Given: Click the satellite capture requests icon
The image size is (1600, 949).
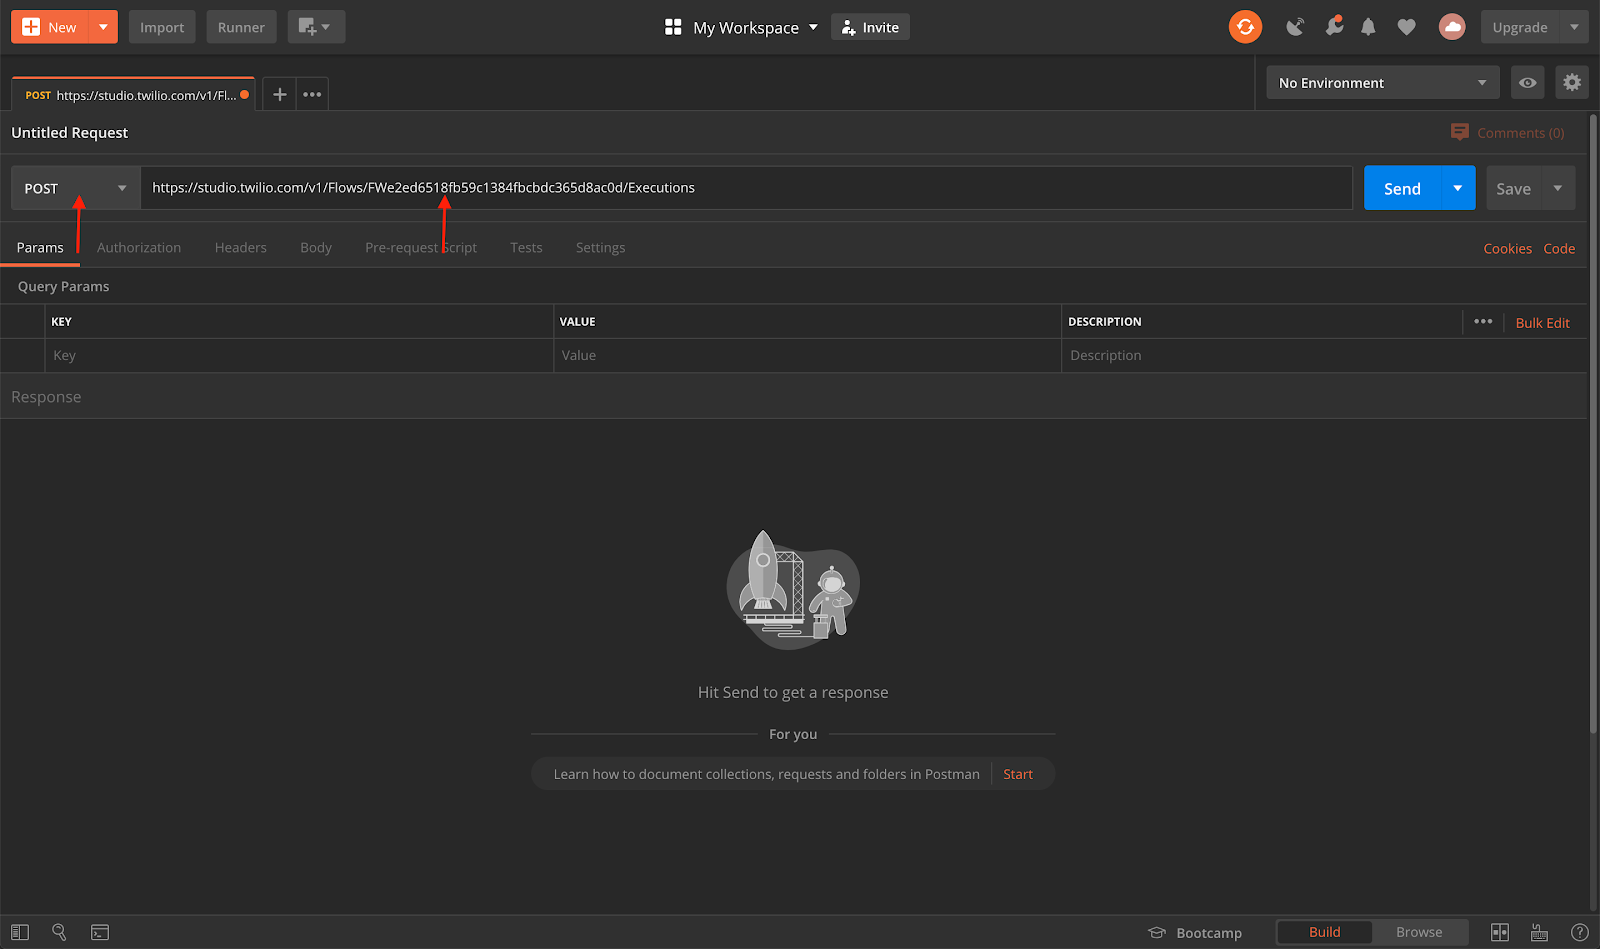Looking at the screenshot, I should click(x=1295, y=27).
